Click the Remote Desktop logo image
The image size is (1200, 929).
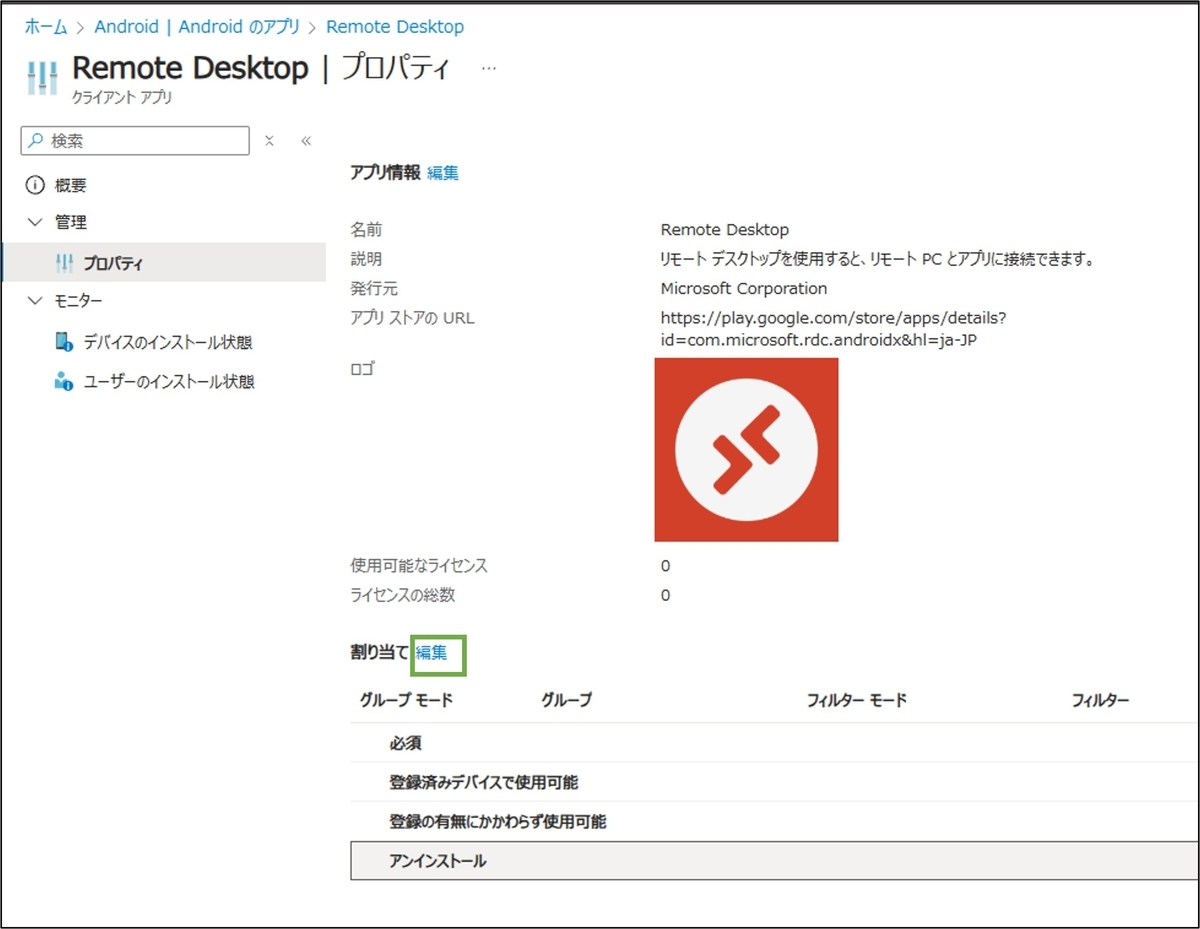pos(746,449)
